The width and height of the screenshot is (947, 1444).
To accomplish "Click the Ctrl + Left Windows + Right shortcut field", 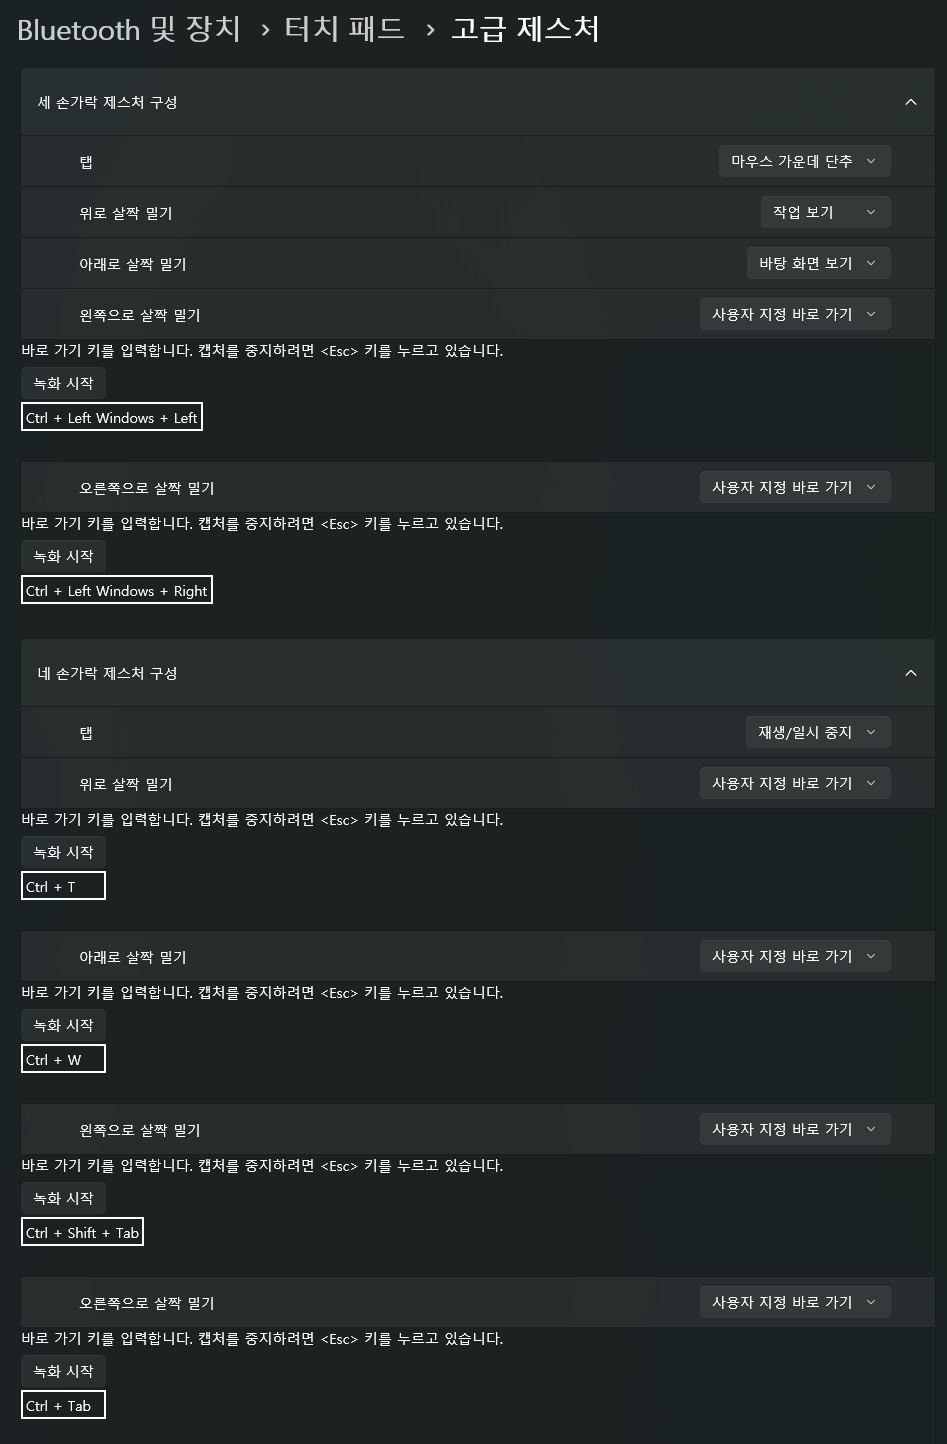I will pos(117,591).
